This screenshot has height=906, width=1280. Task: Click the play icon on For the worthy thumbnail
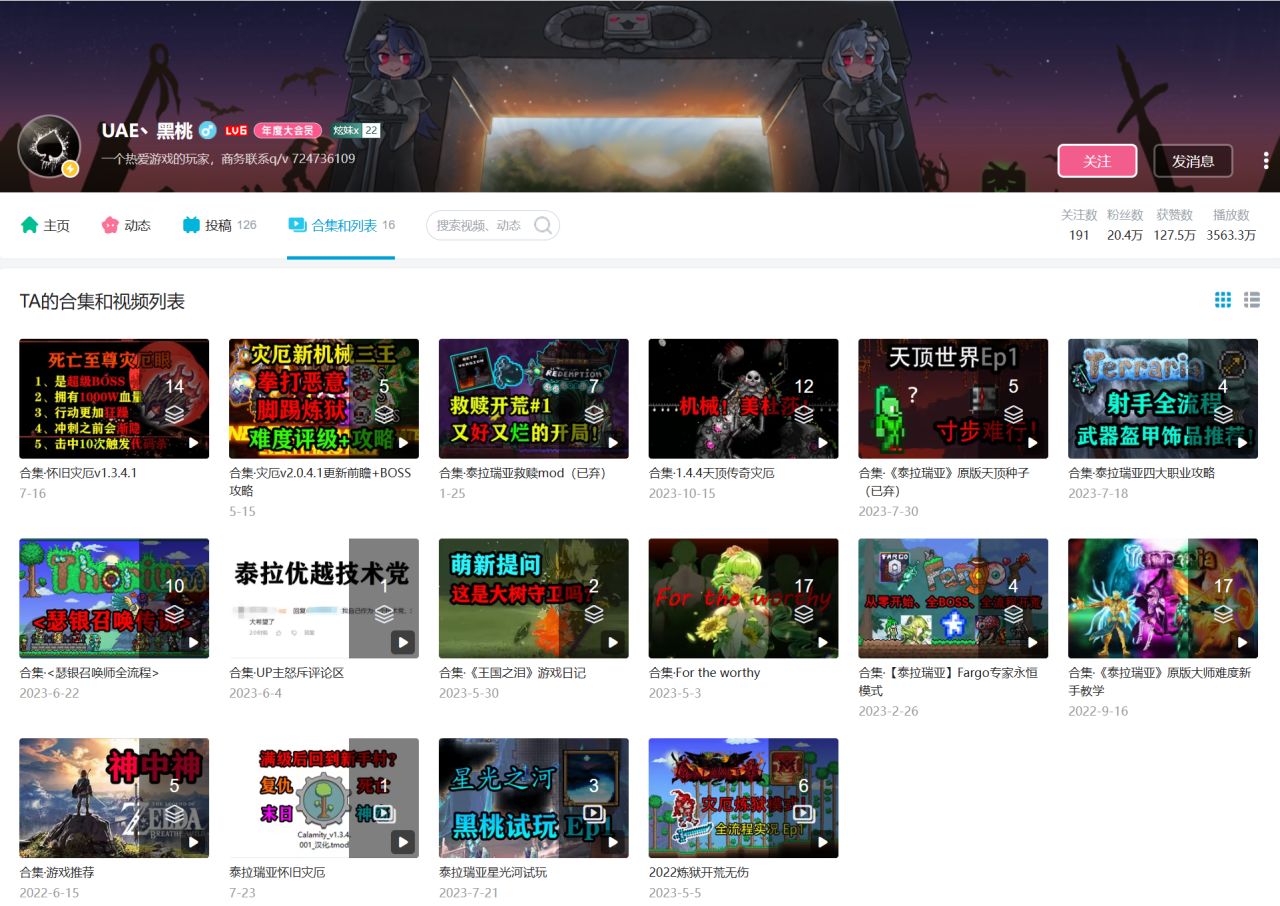(x=823, y=642)
